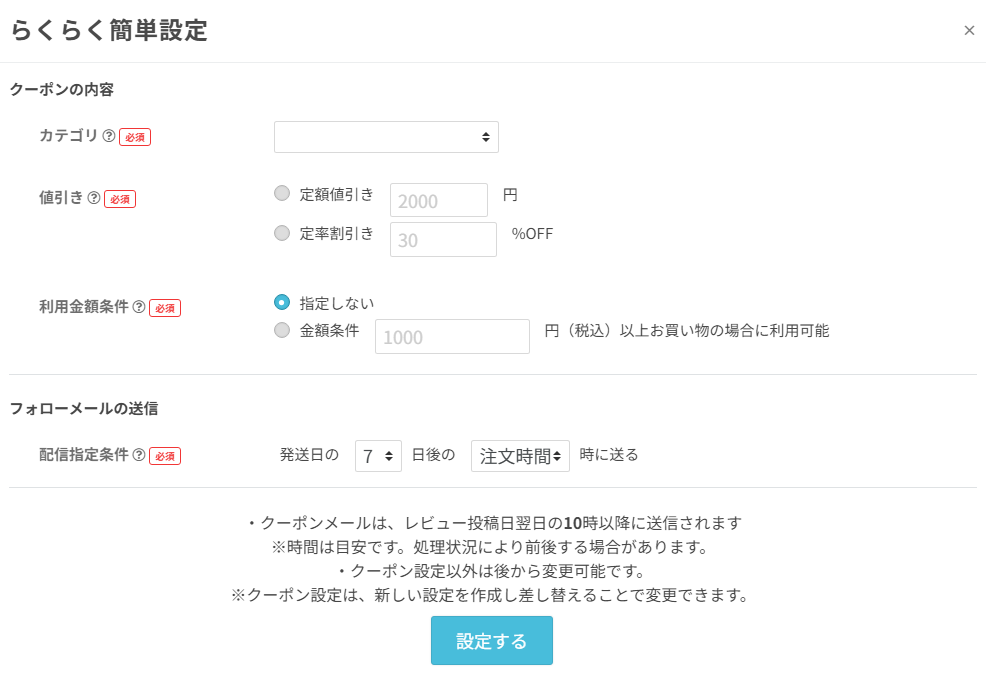Focus the fixed discount yen amount field

pyautogui.click(x=438, y=201)
